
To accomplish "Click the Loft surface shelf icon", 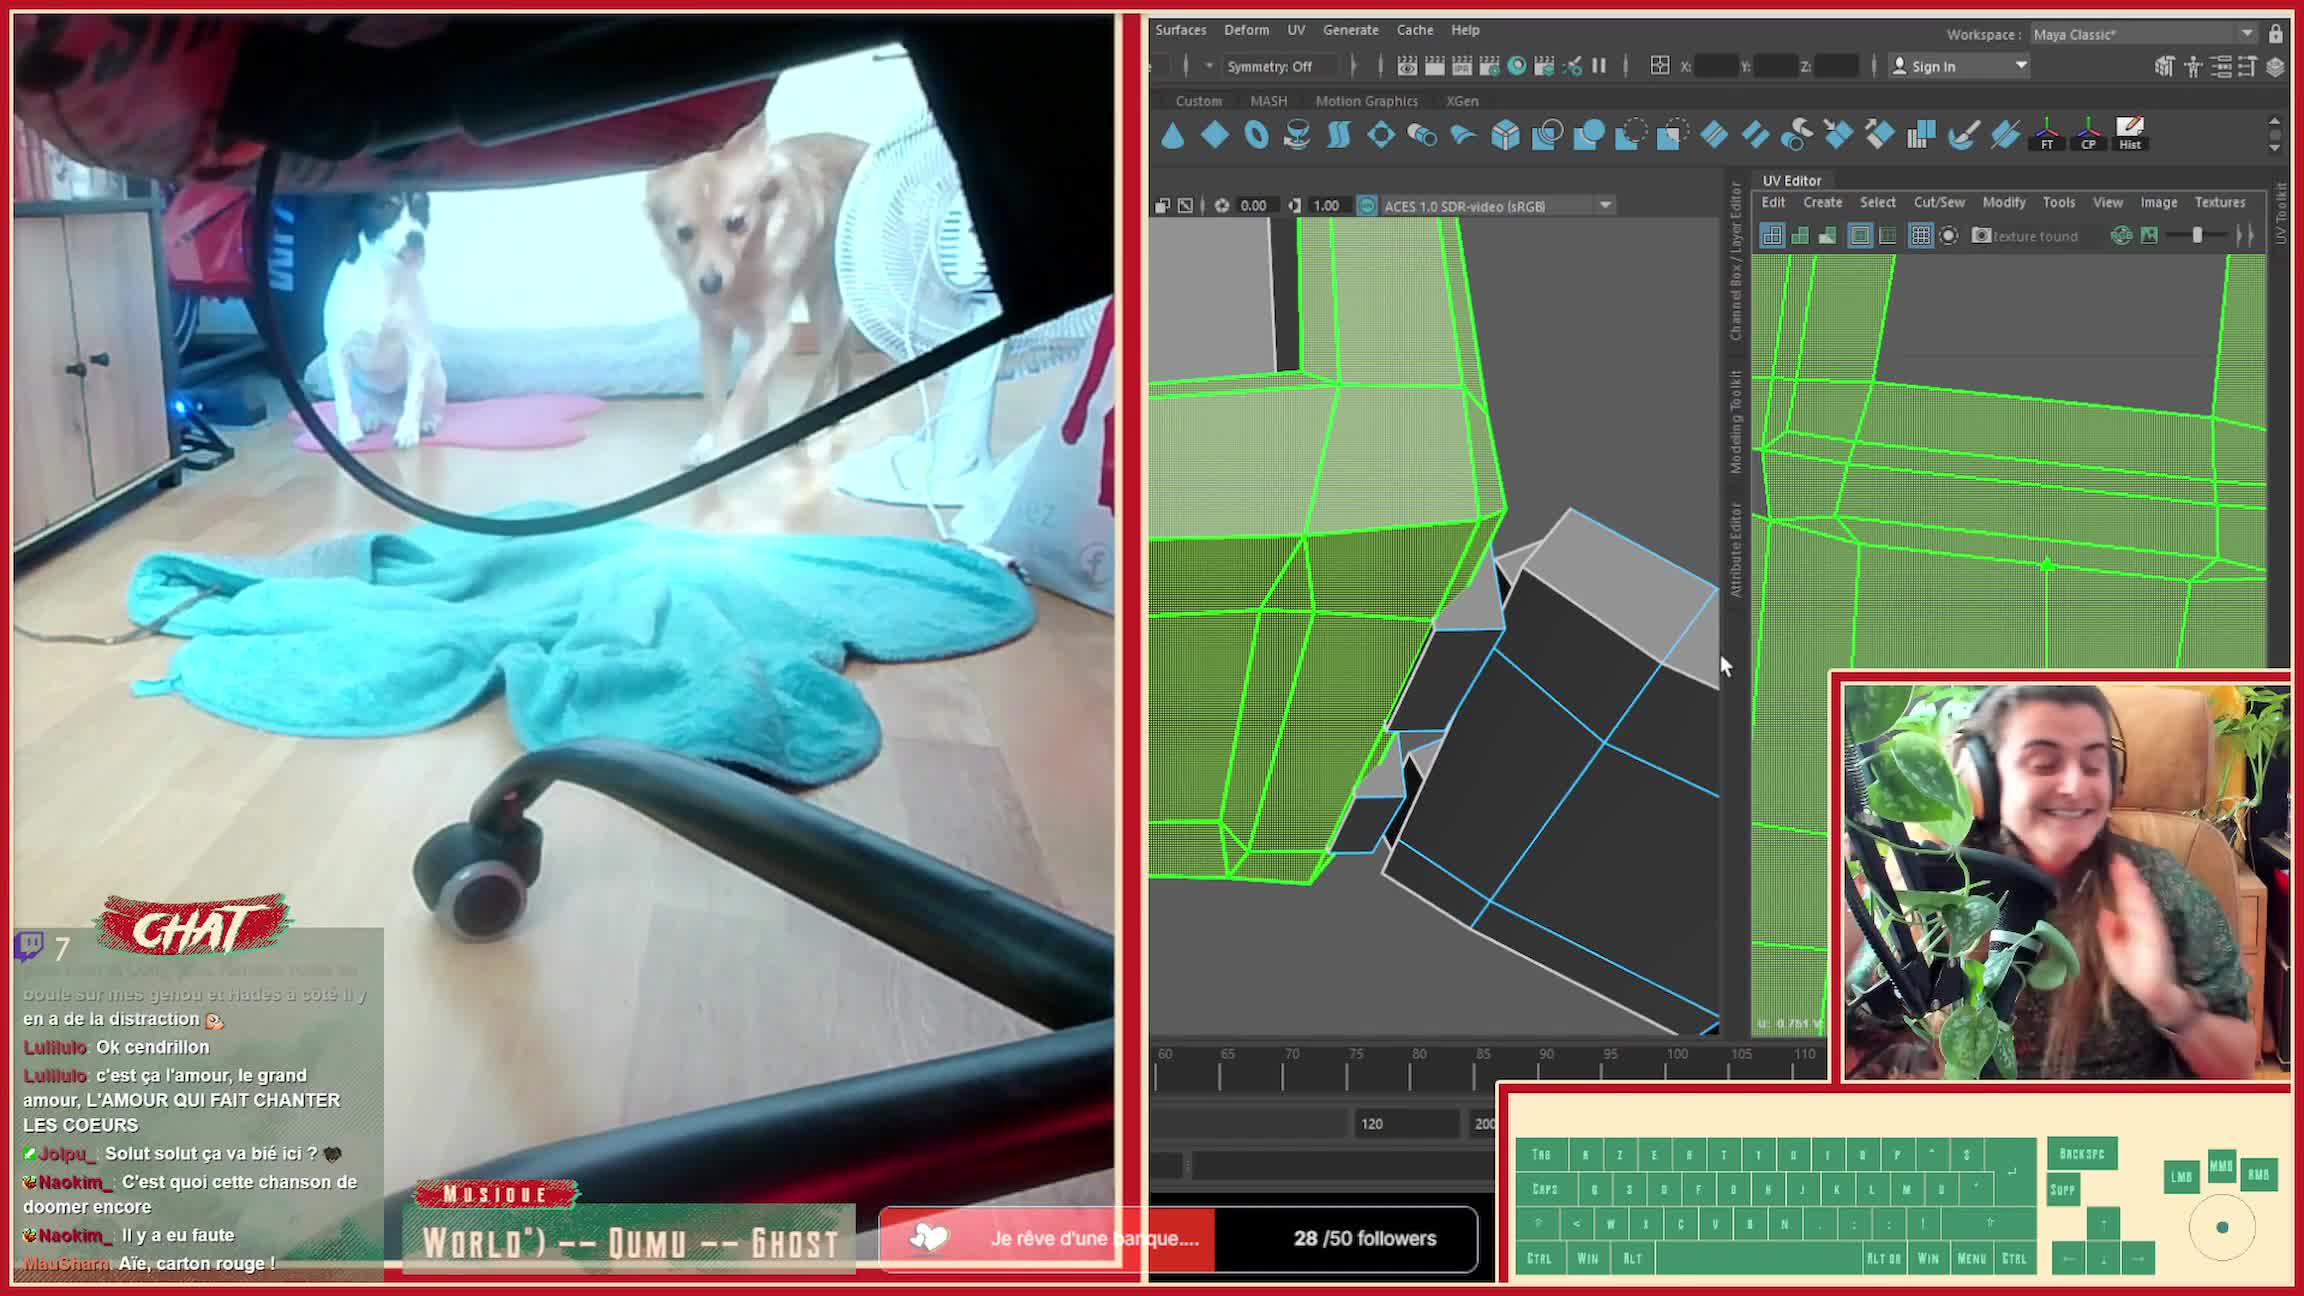I will coord(1339,134).
